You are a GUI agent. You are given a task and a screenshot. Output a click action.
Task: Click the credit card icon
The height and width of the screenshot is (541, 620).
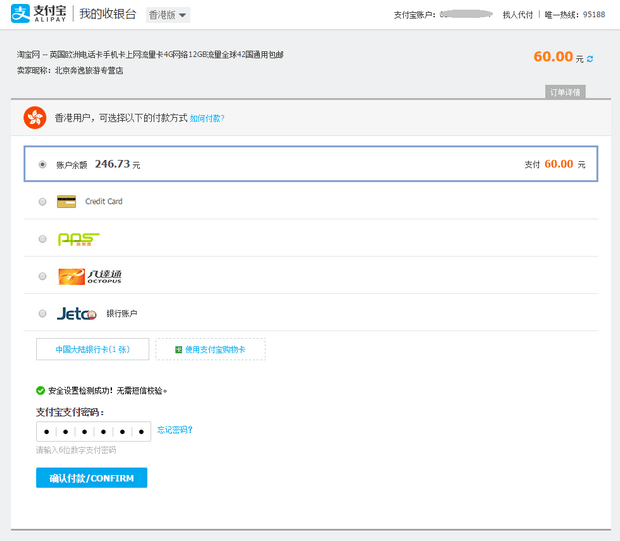pyautogui.click(x=66, y=202)
